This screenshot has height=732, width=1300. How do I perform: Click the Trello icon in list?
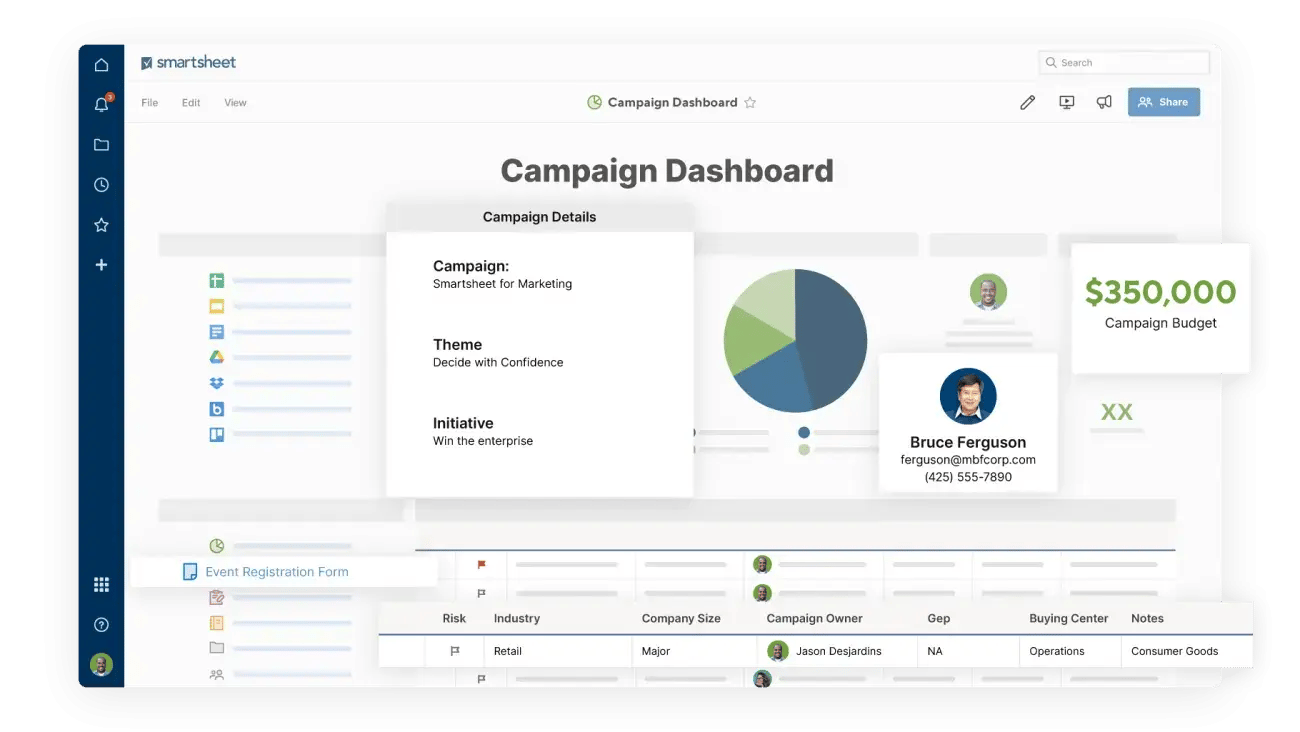216,435
